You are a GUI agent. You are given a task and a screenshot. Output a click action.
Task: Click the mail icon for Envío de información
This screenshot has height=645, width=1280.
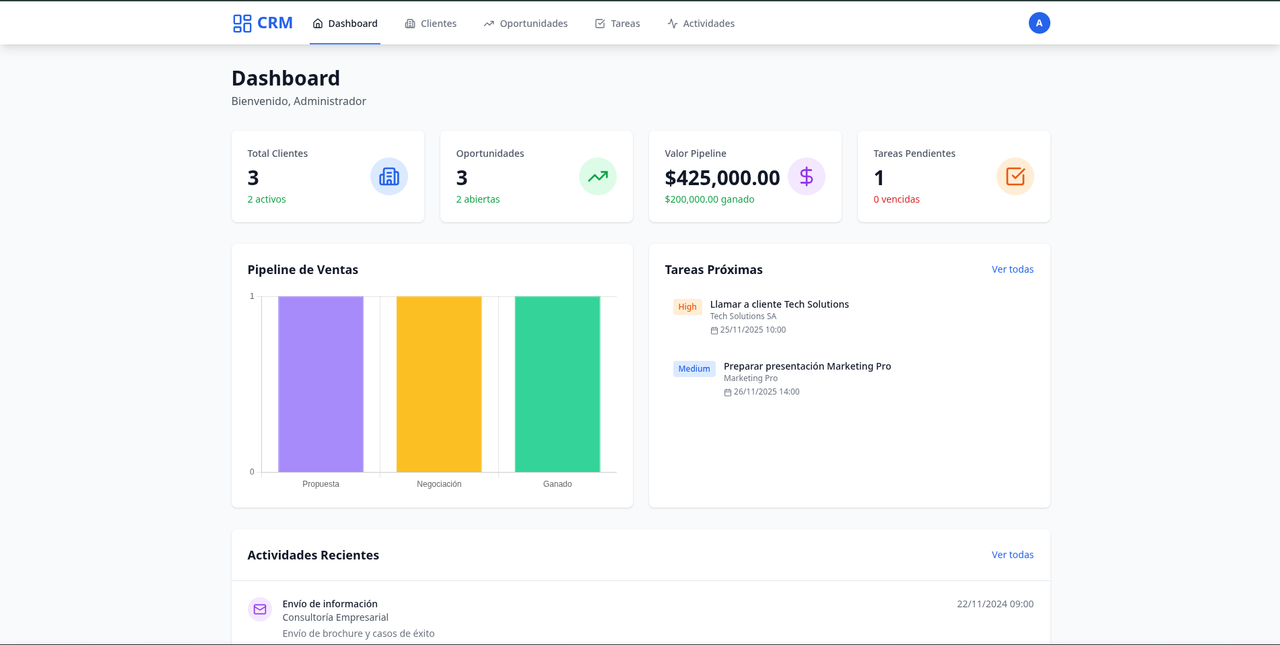pyautogui.click(x=260, y=609)
